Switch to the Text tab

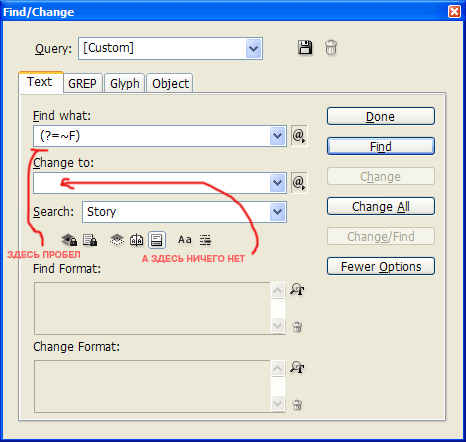click(x=40, y=82)
